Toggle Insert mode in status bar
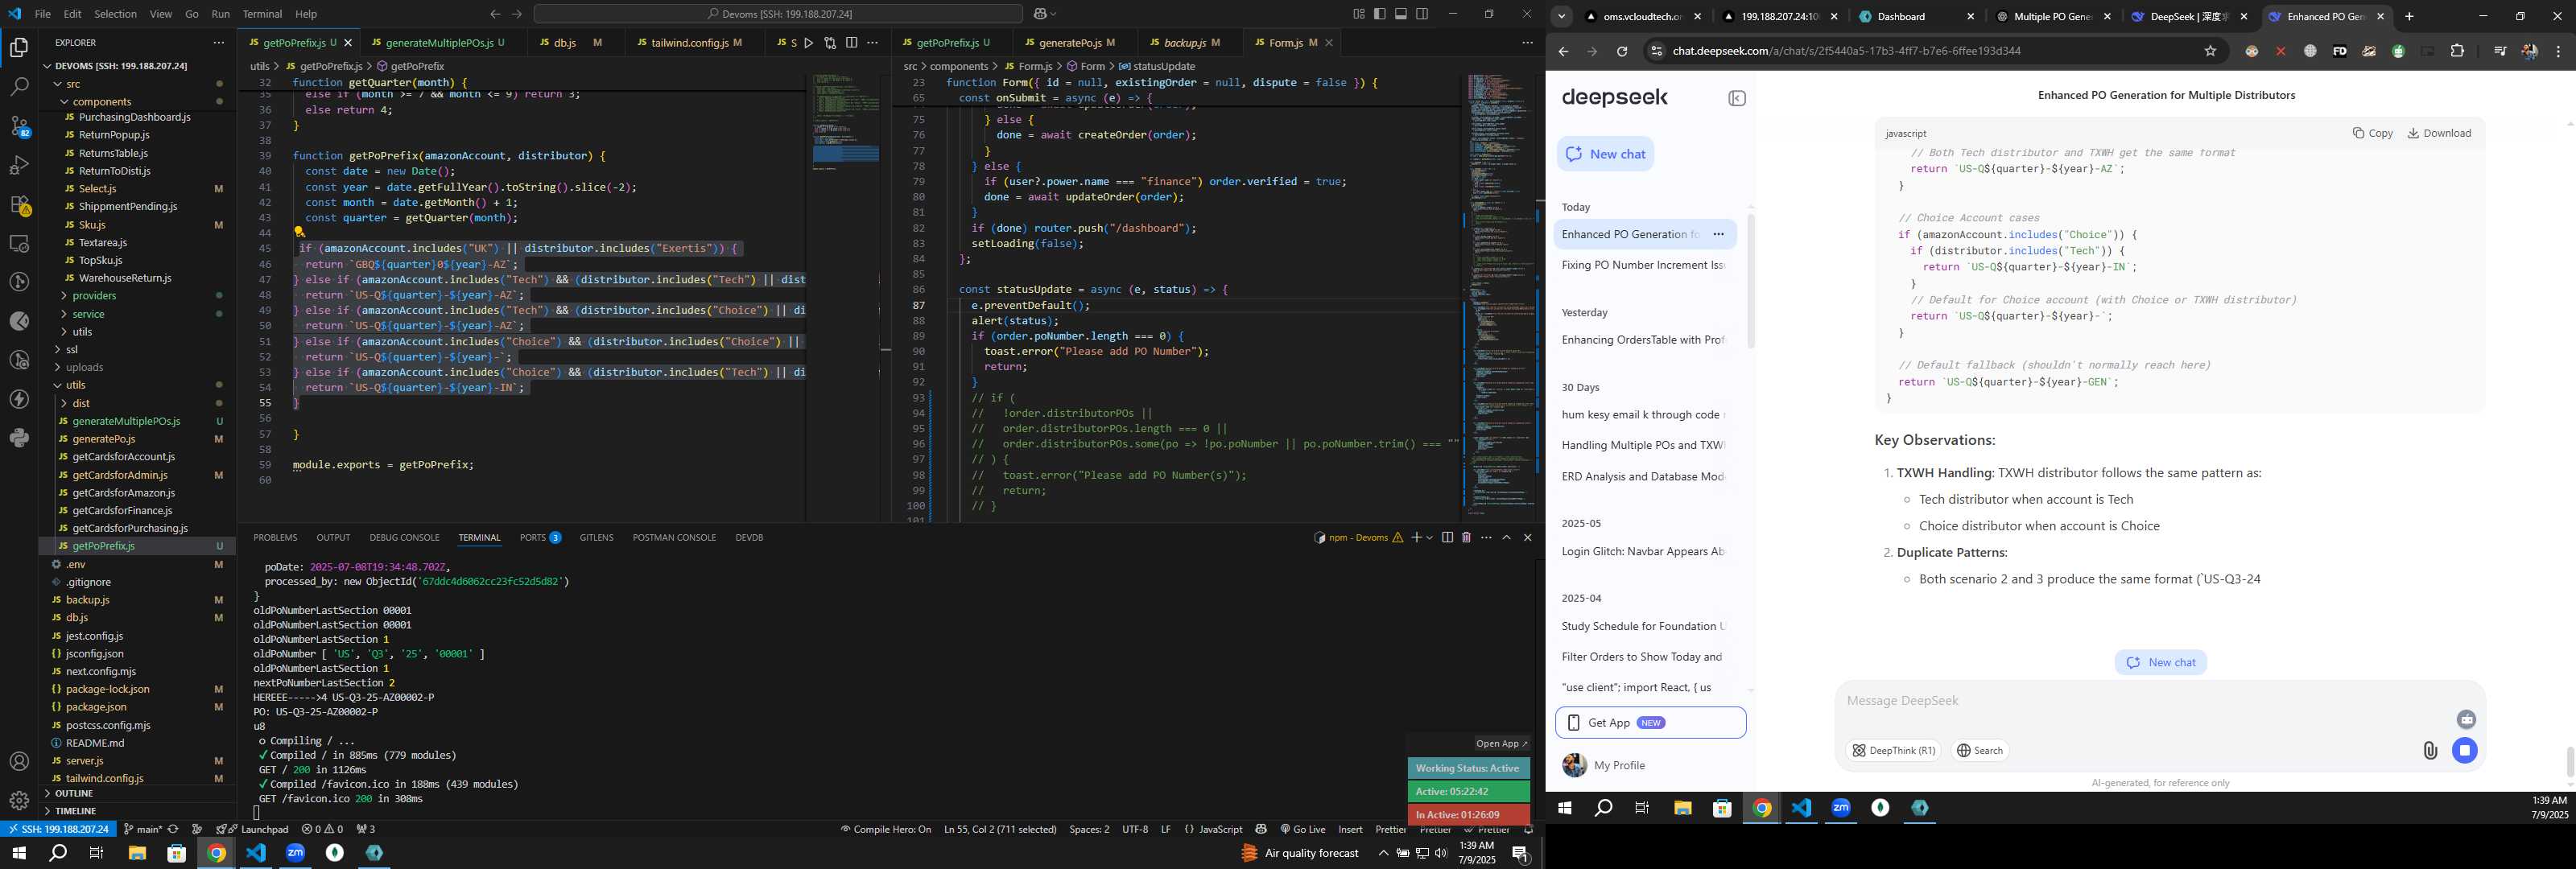2576x869 pixels. pos(1350,829)
